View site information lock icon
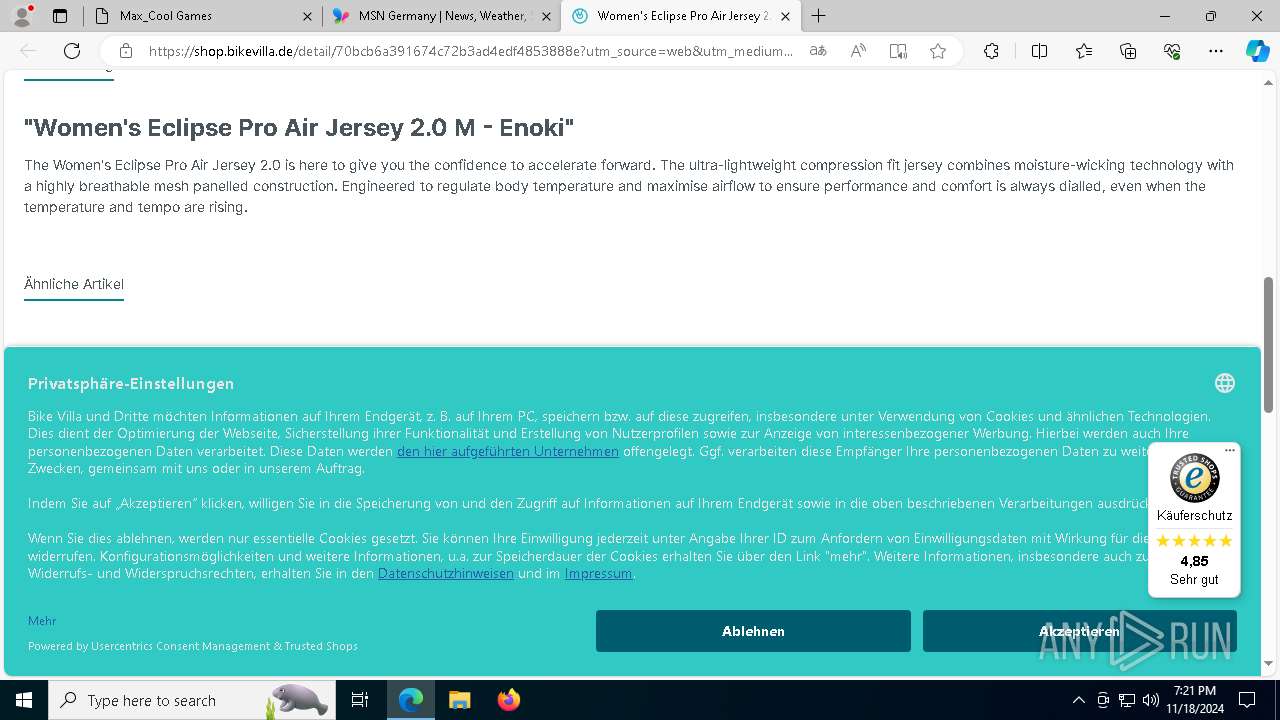Image resolution: width=1280 pixels, height=720 pixels. [126, 51]
